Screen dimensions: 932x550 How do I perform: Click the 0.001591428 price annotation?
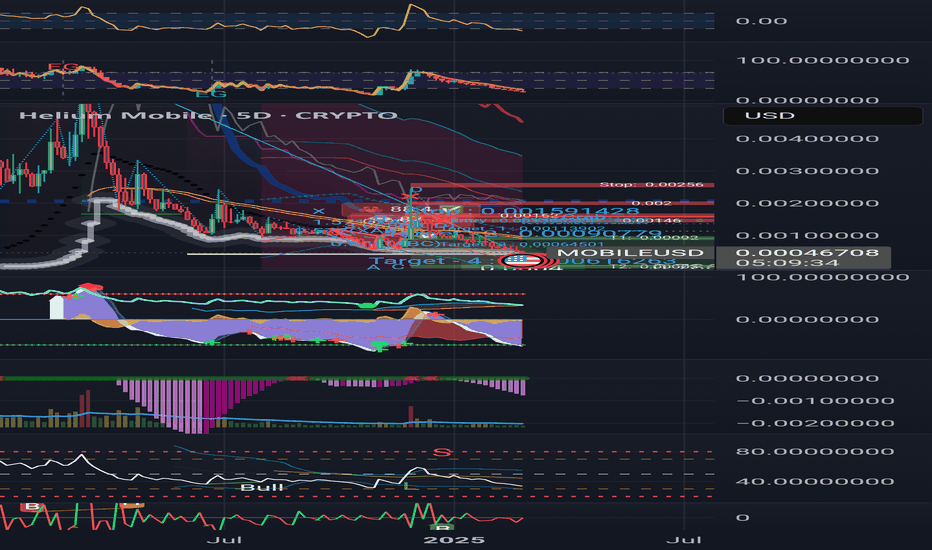[560, 211]
